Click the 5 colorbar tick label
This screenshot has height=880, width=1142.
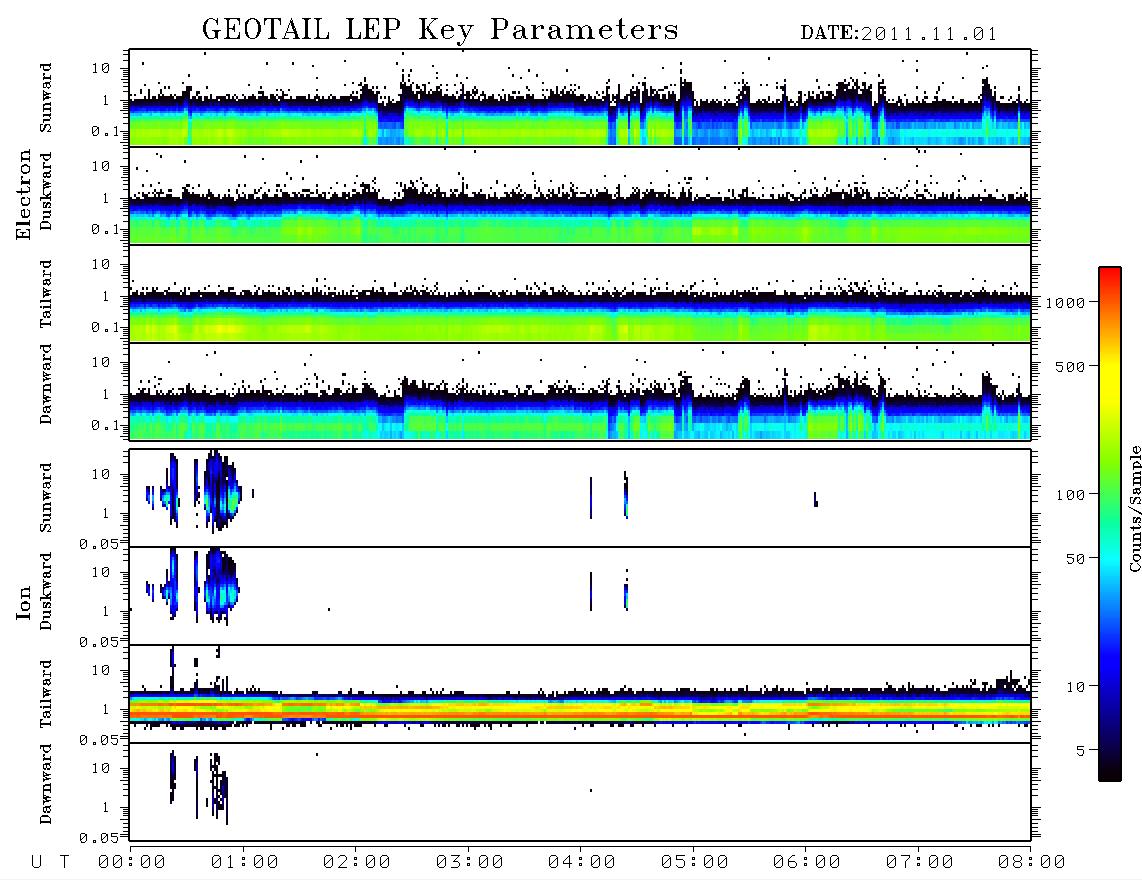click(x=1082, y=750)
